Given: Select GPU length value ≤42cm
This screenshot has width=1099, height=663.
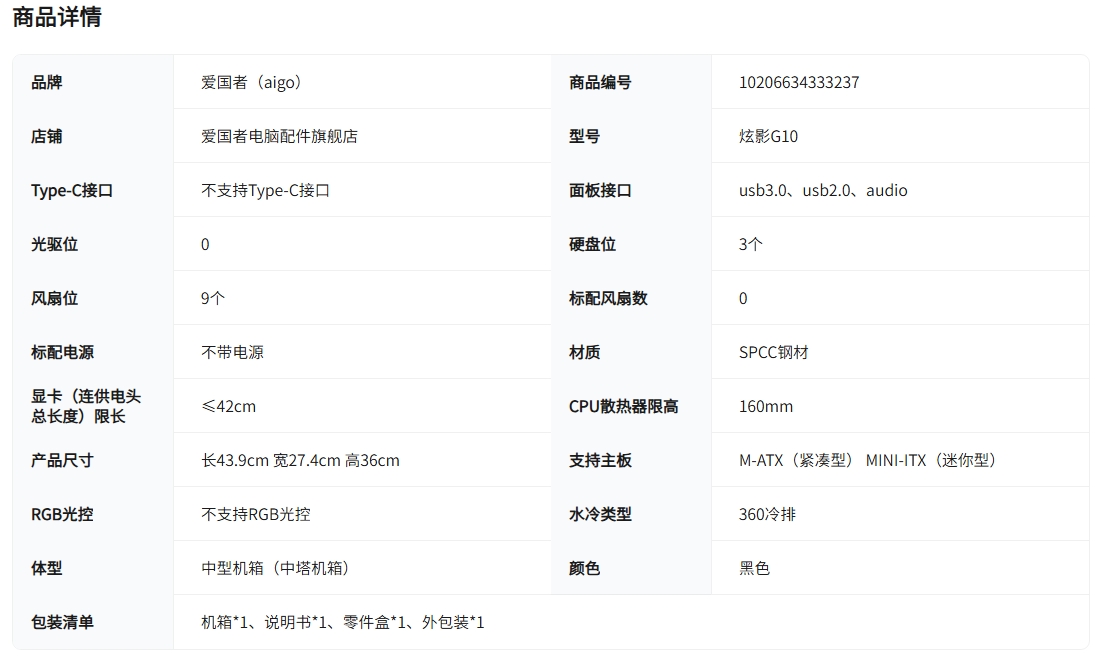Looking at the screenshot, I should pos(228,406).
